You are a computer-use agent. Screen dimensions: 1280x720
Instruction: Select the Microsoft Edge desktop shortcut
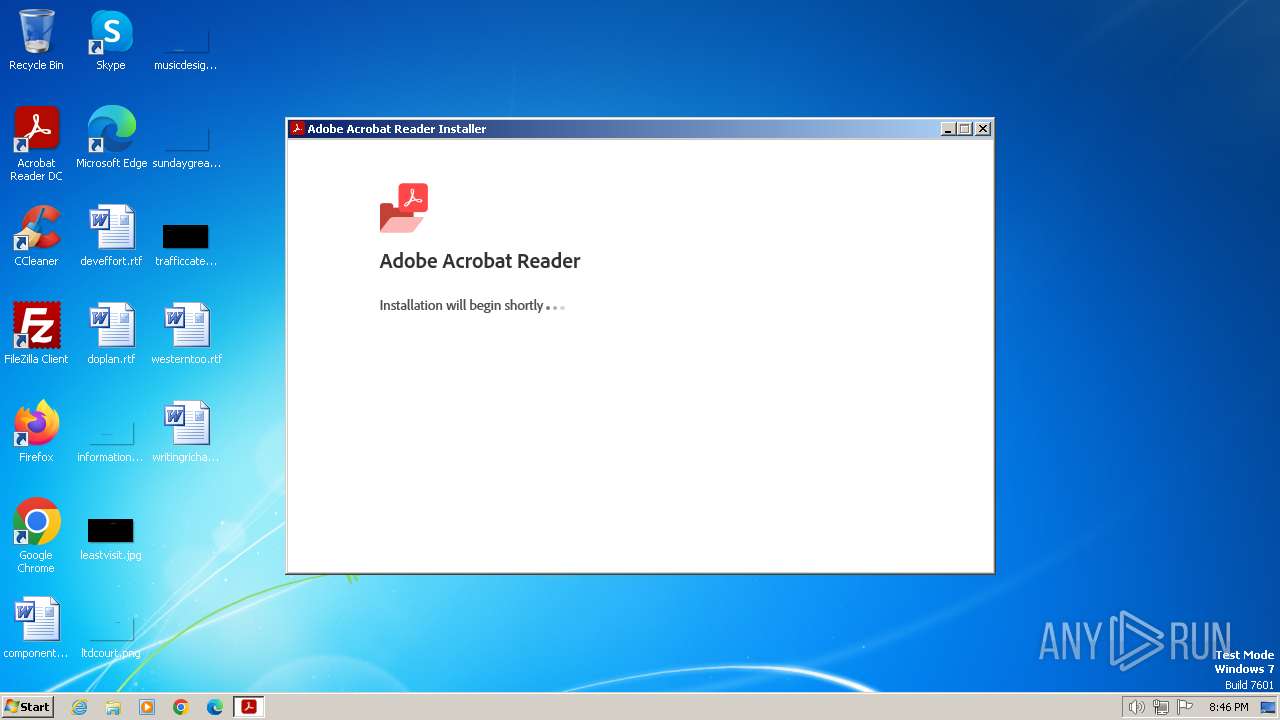(111, 138)
